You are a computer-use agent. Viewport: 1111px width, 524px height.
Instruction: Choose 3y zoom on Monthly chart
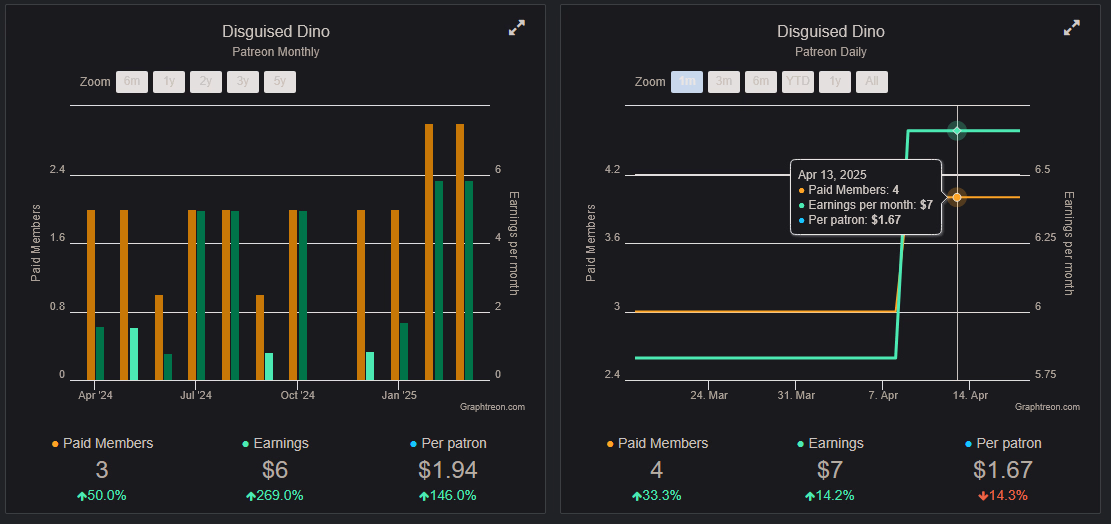[x=243, y=82]
